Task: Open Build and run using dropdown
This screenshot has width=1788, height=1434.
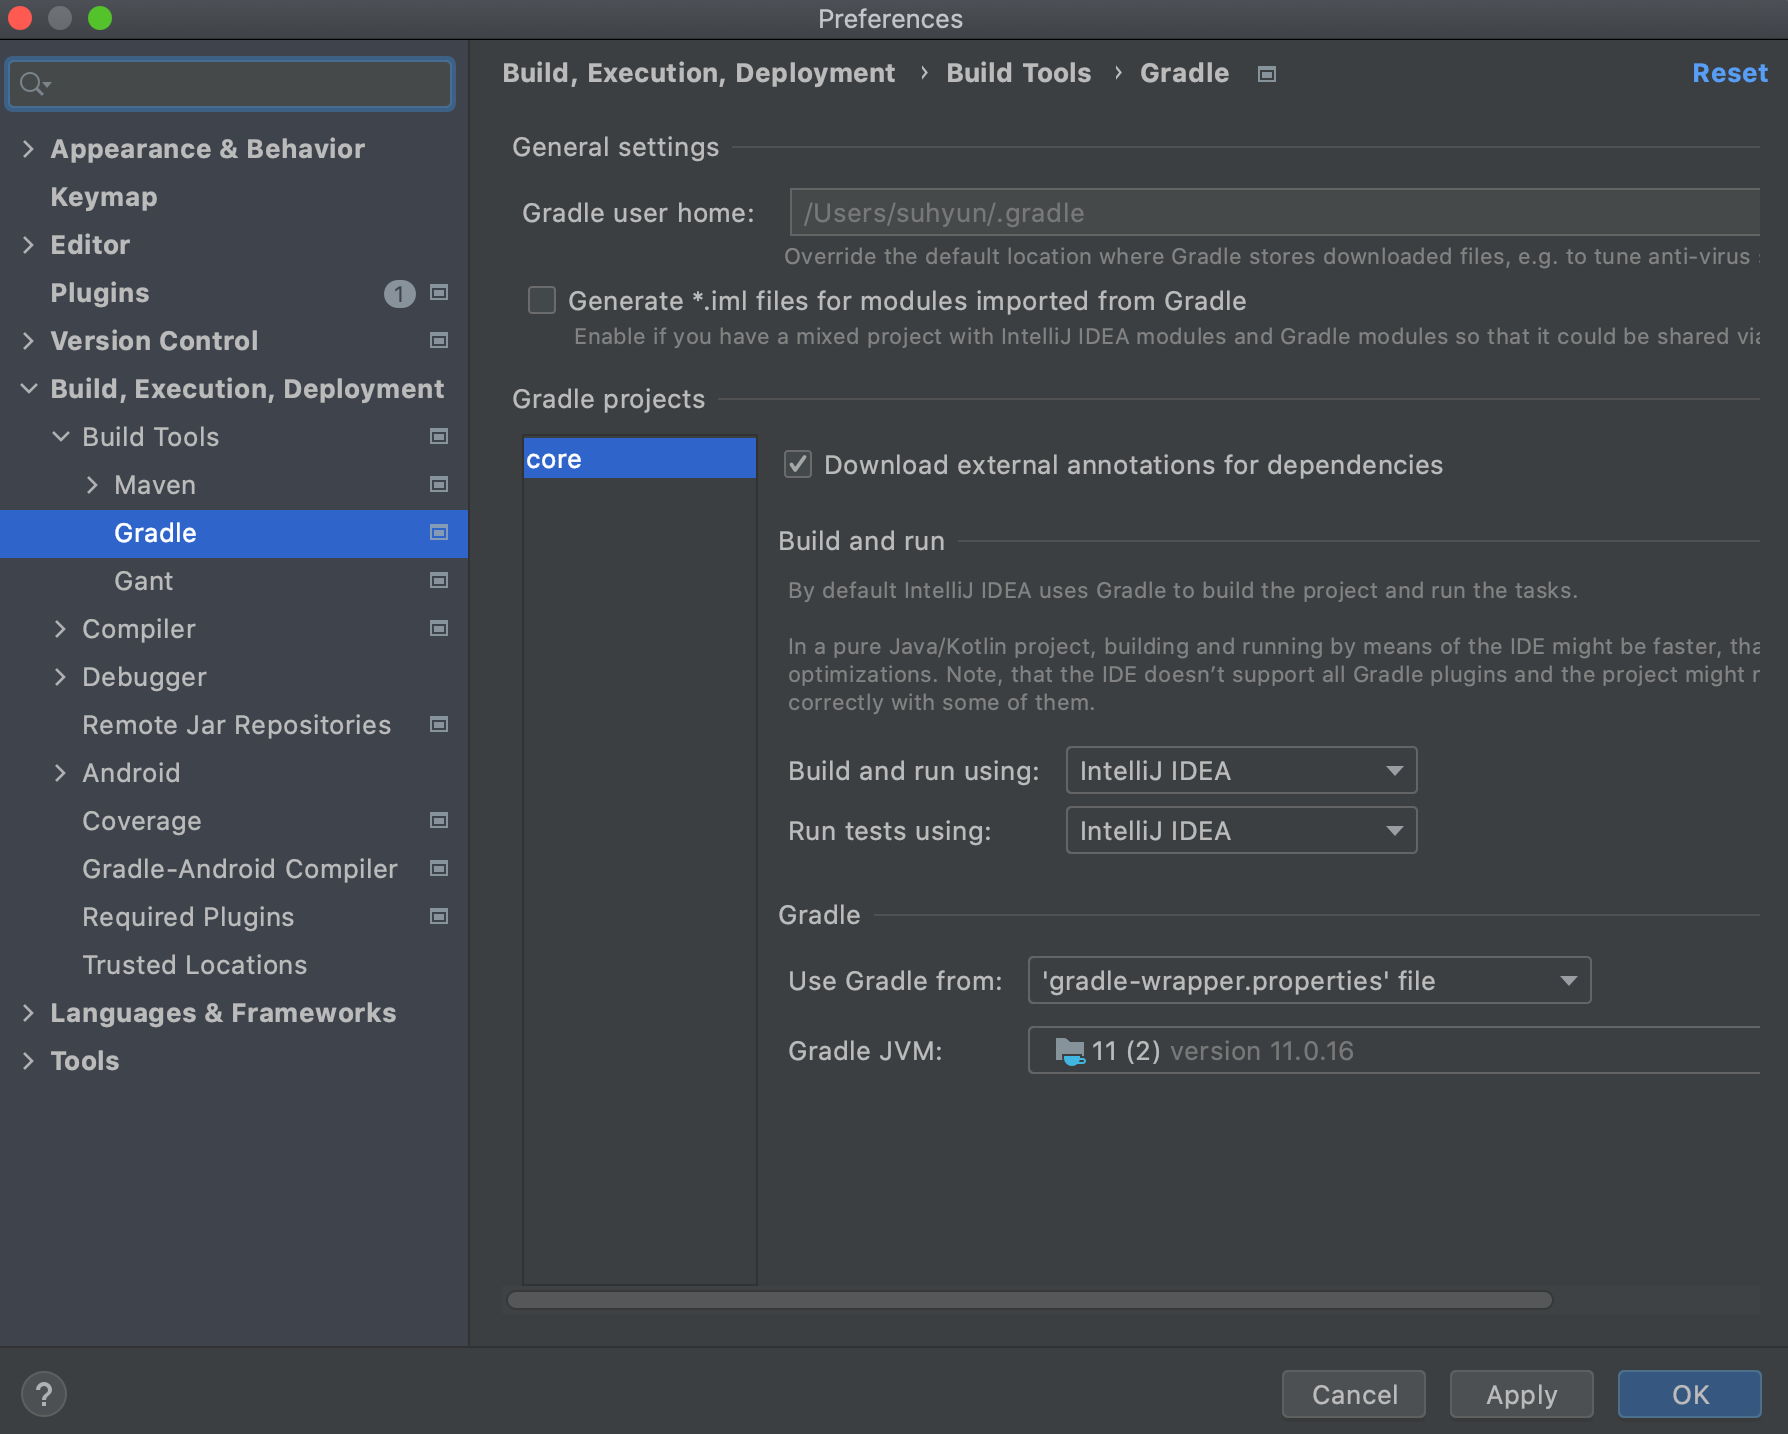Action: [x=1241, y=771]
